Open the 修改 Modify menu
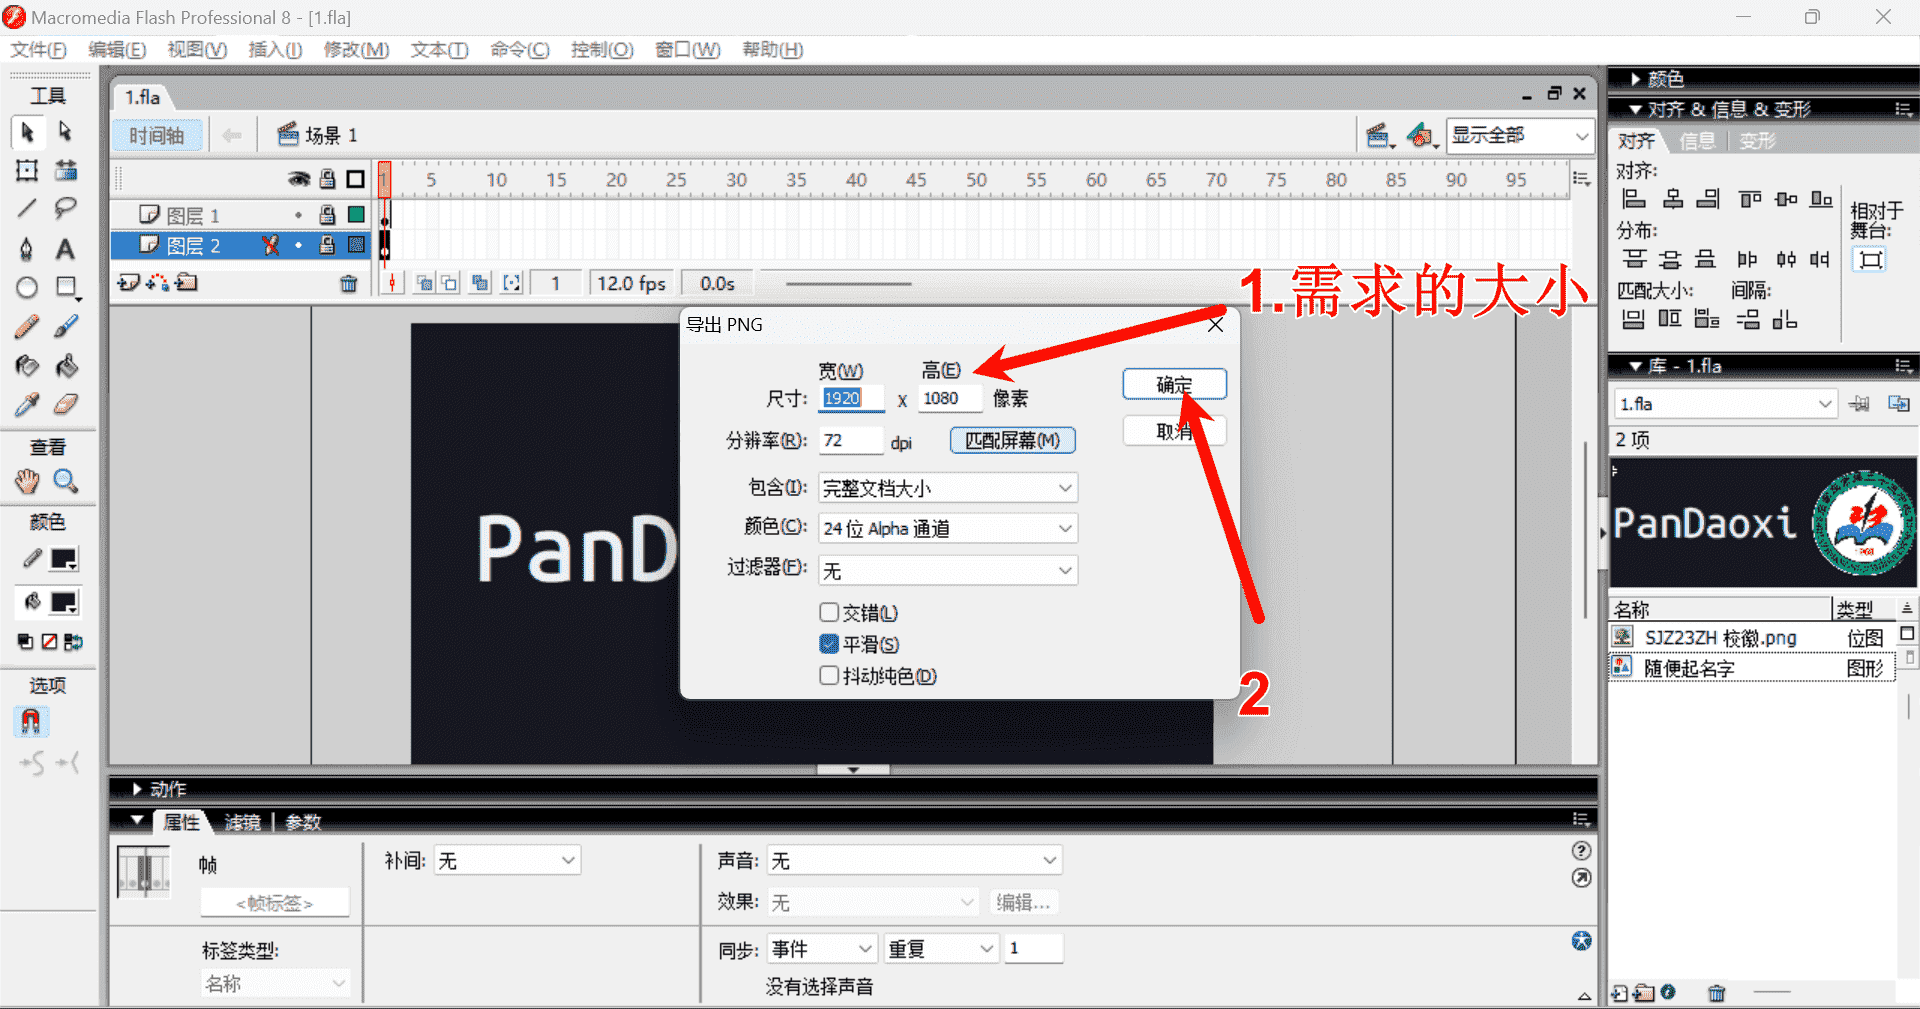1920x1009 pixels. click(356, 50)
